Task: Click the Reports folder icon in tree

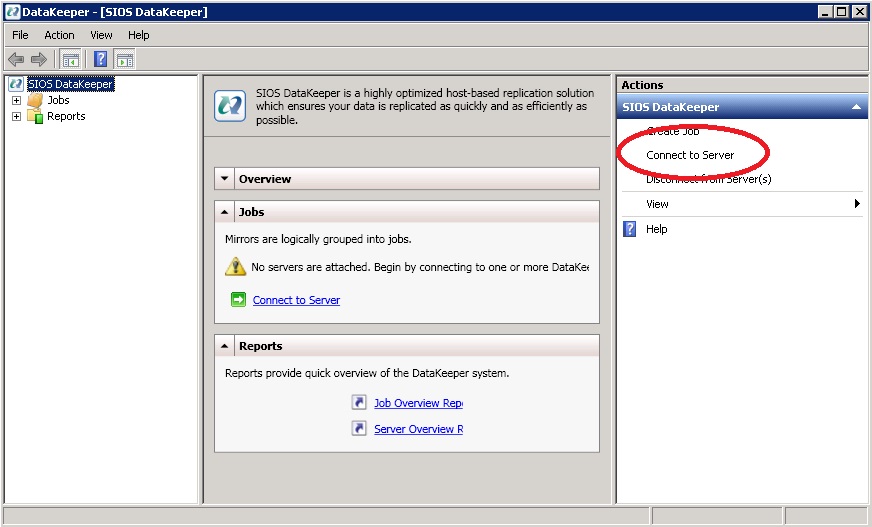Action: pyautogui.click(x=35, y=116)
